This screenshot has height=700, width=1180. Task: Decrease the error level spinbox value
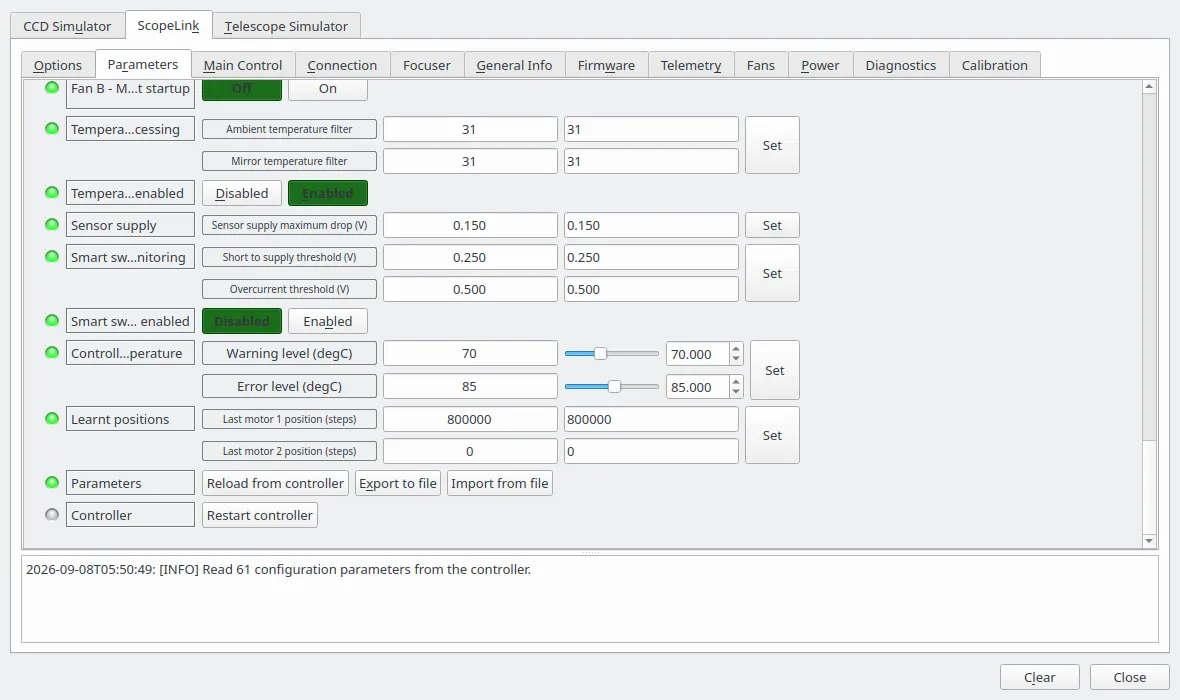tap(736, 392)
